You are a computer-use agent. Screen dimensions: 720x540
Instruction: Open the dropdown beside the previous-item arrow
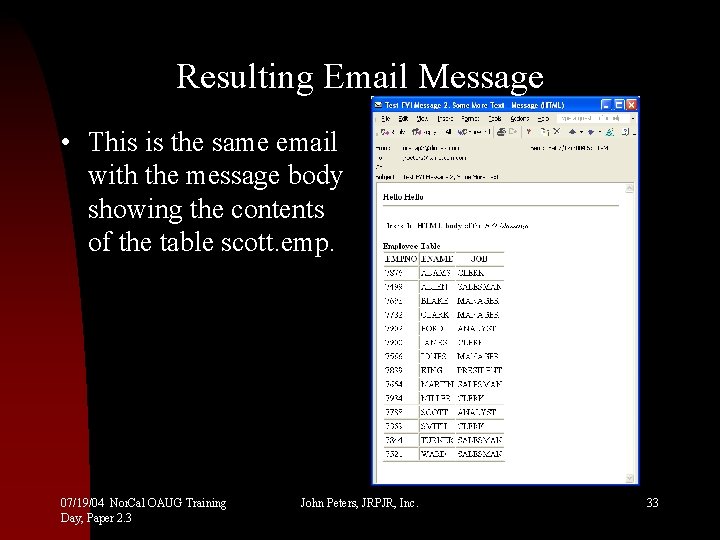pyautogui.click(x=581, y=132)
